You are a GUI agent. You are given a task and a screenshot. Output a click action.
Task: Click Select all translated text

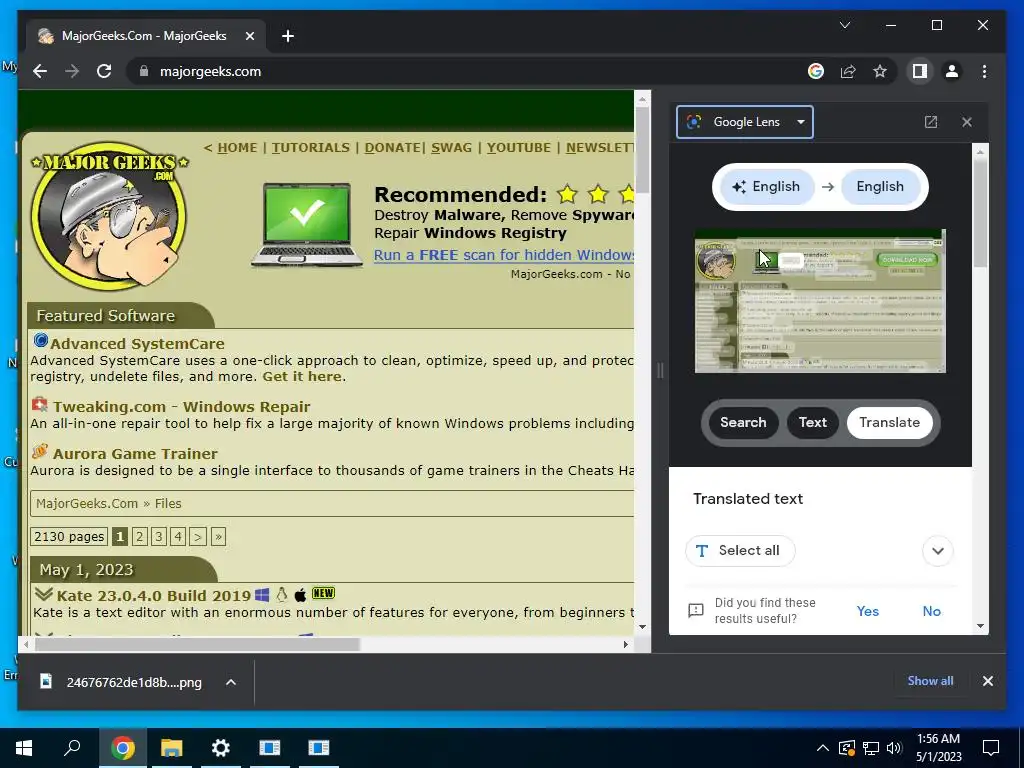pos(740,551)
